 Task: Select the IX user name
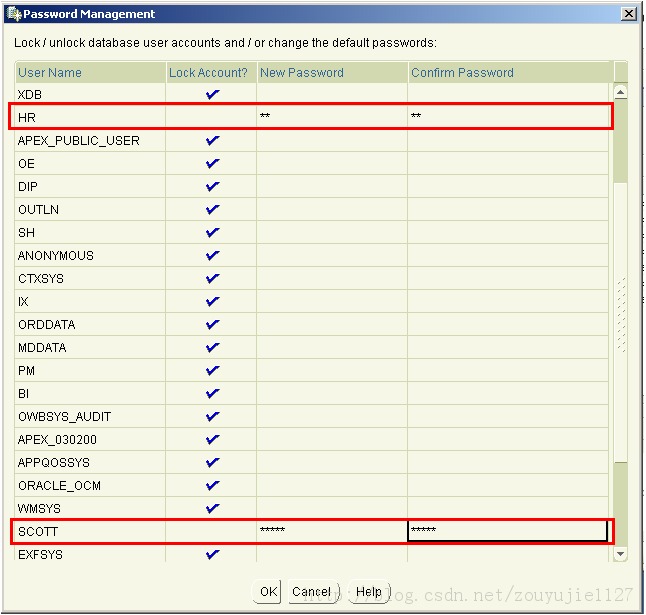[23, 302]
